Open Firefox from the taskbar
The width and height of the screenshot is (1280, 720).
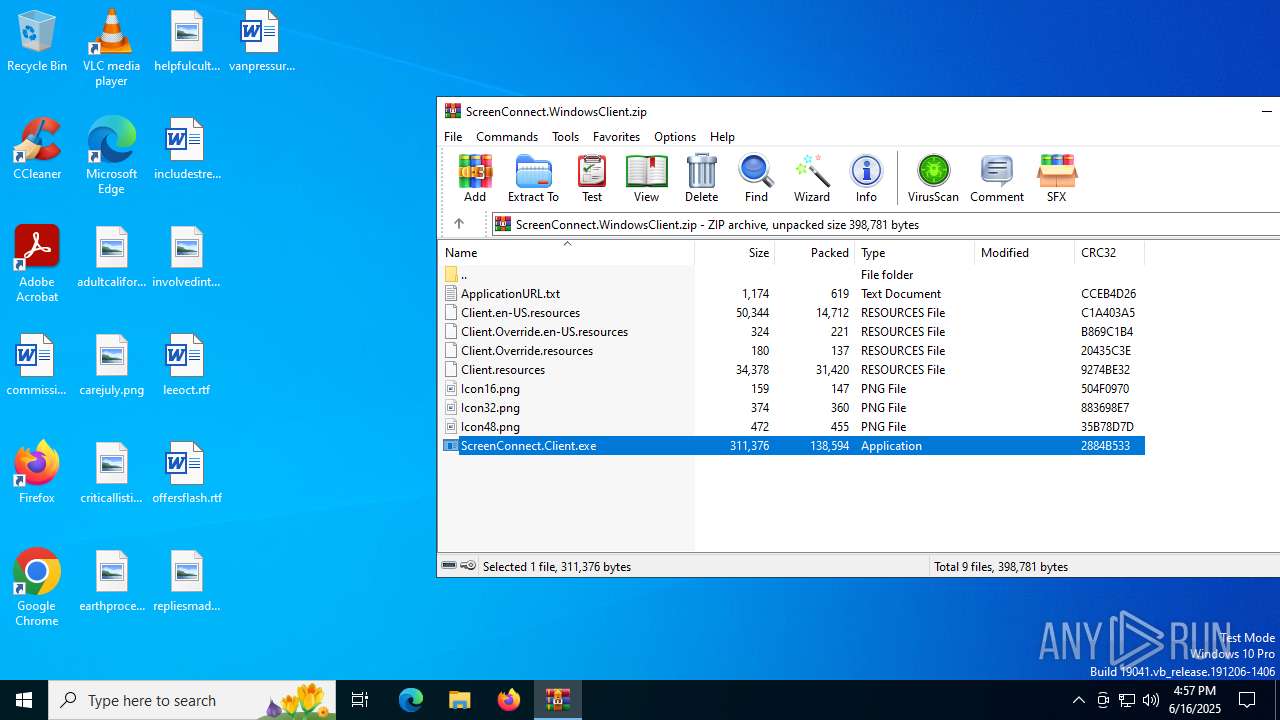508,700
